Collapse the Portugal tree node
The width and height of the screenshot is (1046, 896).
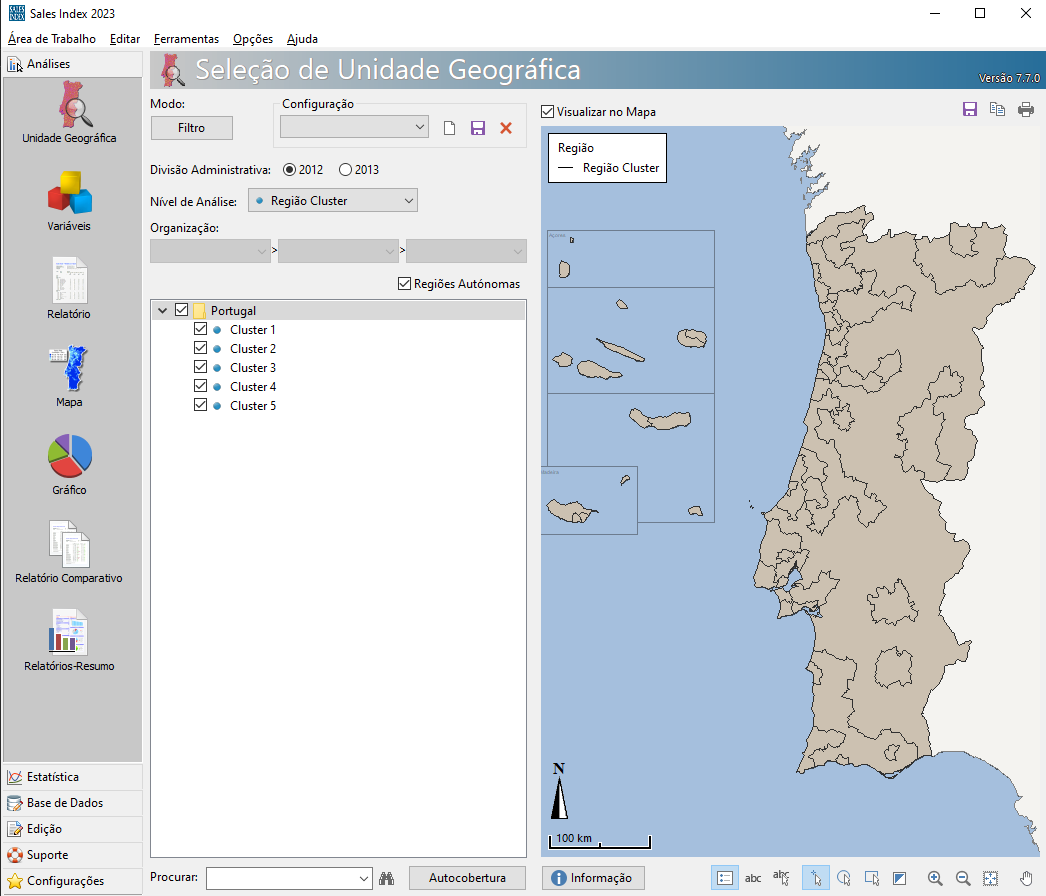(162, 311)
